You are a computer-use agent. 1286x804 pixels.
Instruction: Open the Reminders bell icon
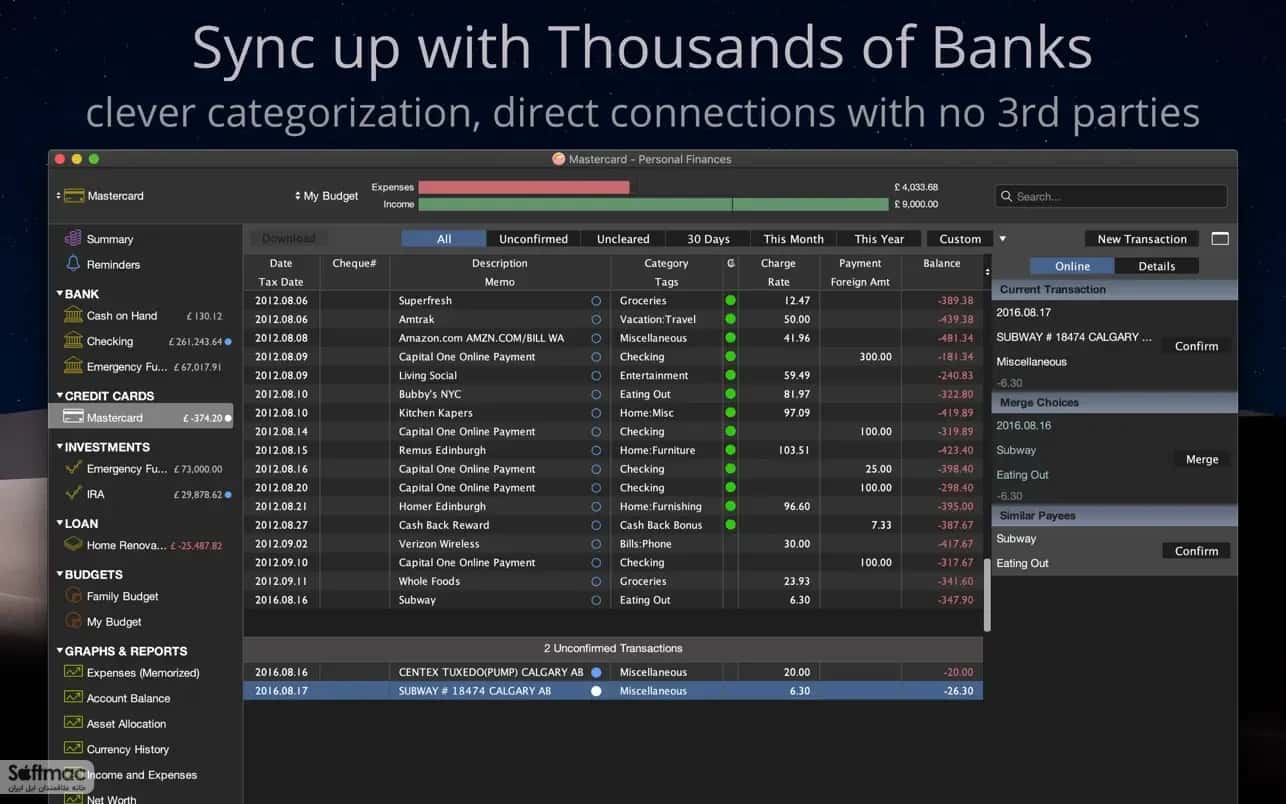tap(73, 264)
